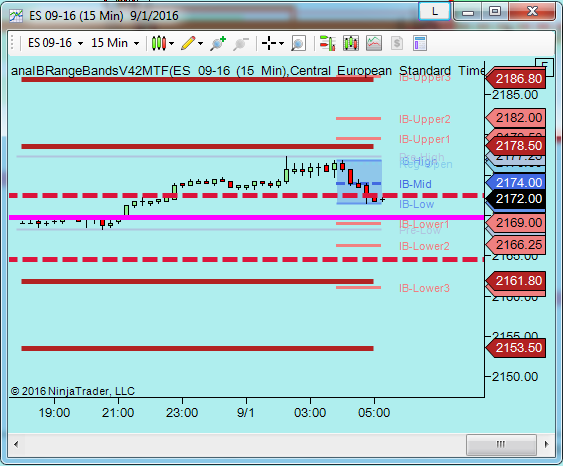
Task: Click the 9/1 date axis label
Action: tap(246, 413)
